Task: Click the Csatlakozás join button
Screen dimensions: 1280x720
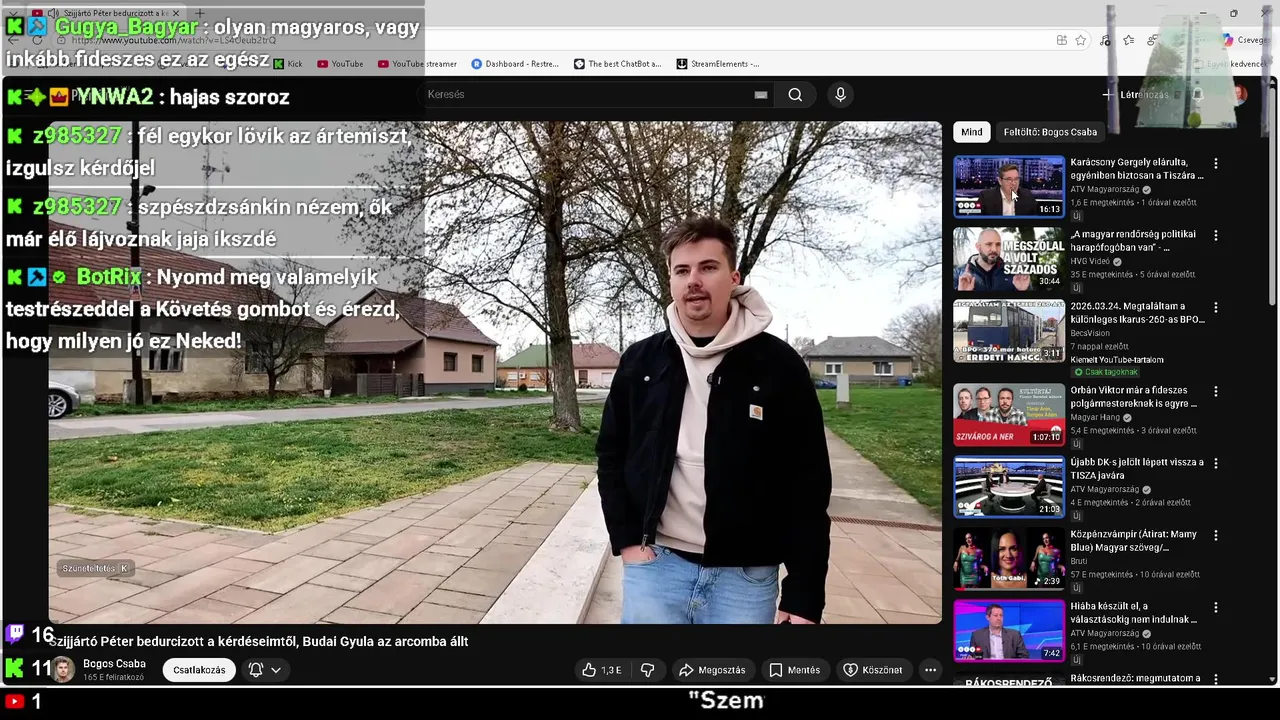Action: (x=199, y=670)
